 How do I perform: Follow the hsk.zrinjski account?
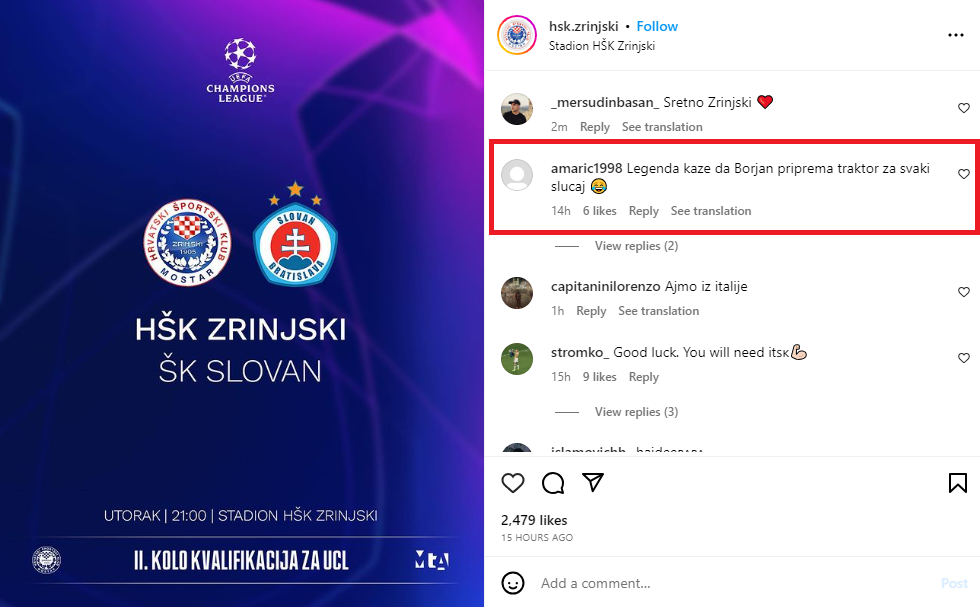657,26
